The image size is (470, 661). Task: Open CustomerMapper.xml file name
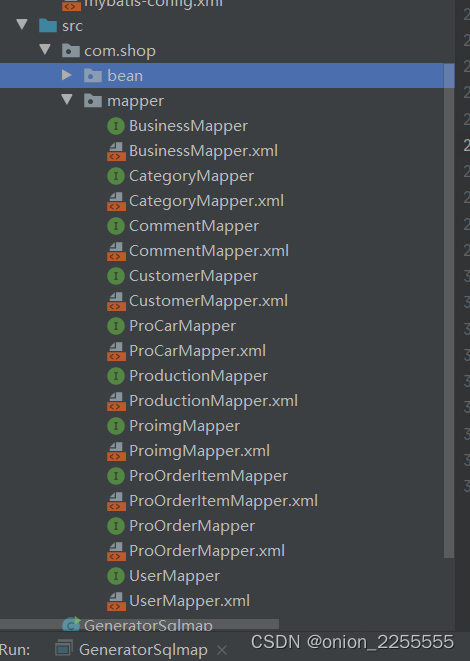209,301
